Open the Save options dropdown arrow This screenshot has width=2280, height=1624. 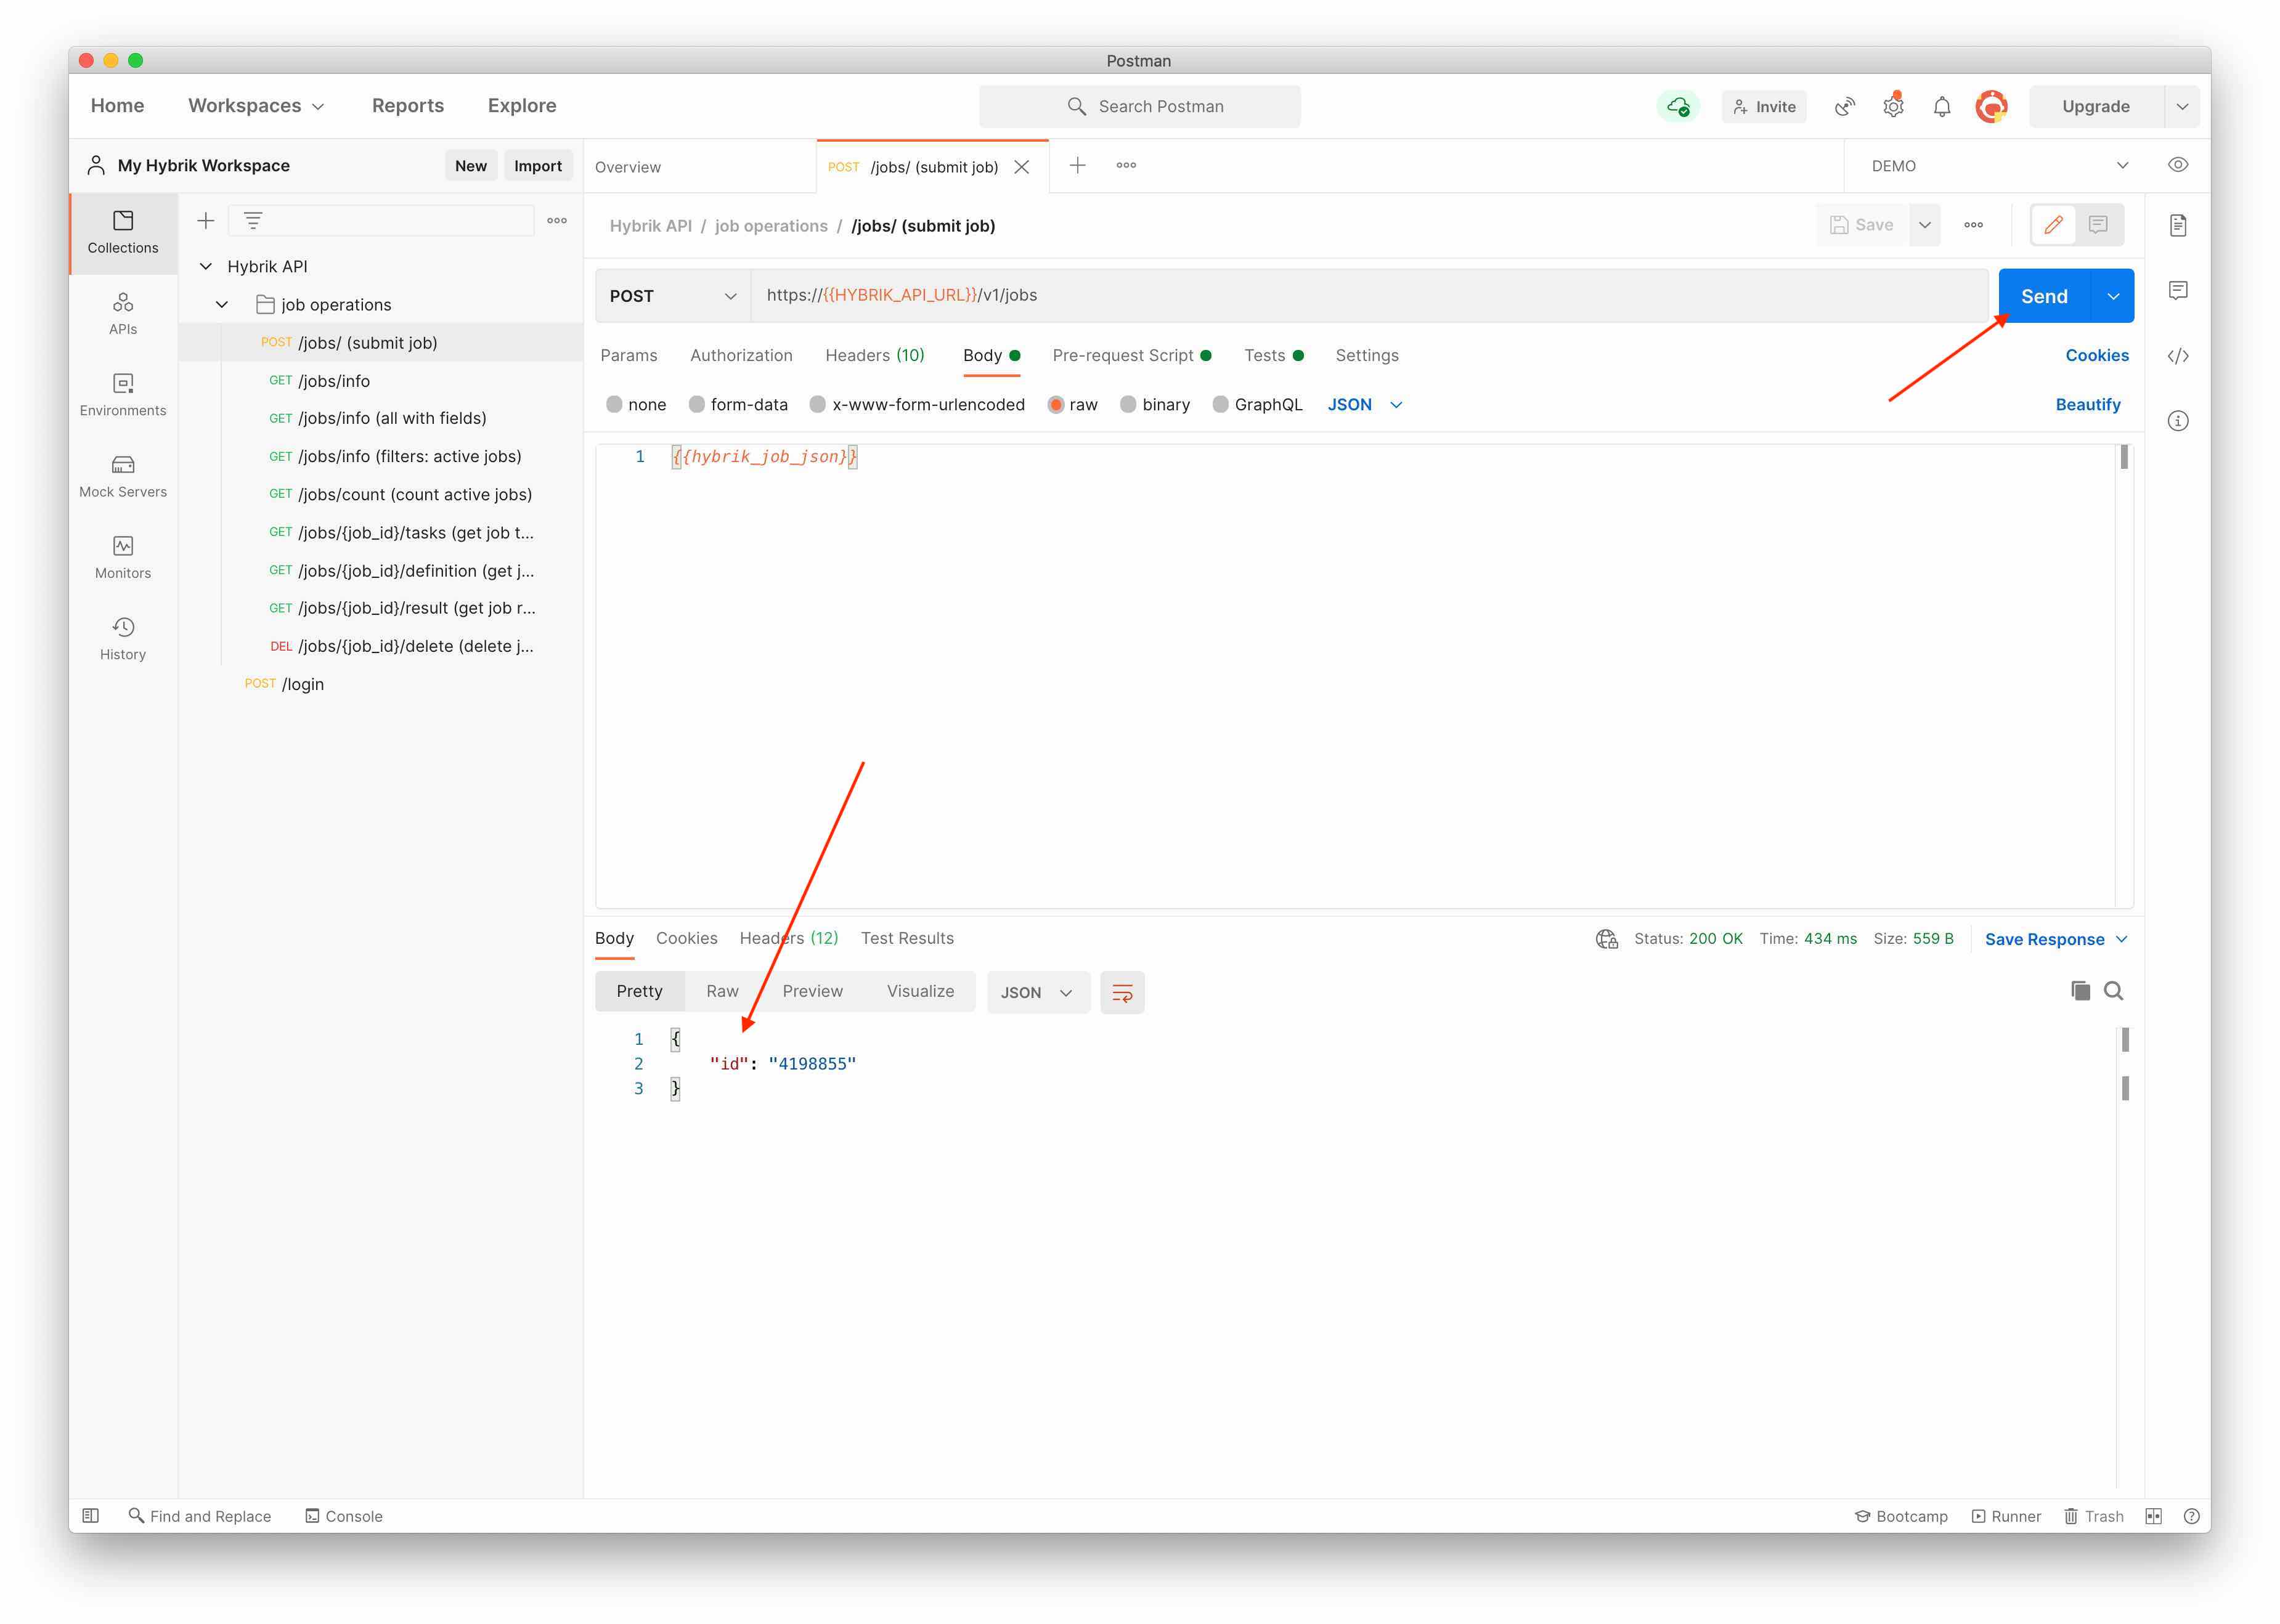point(1925,225)
